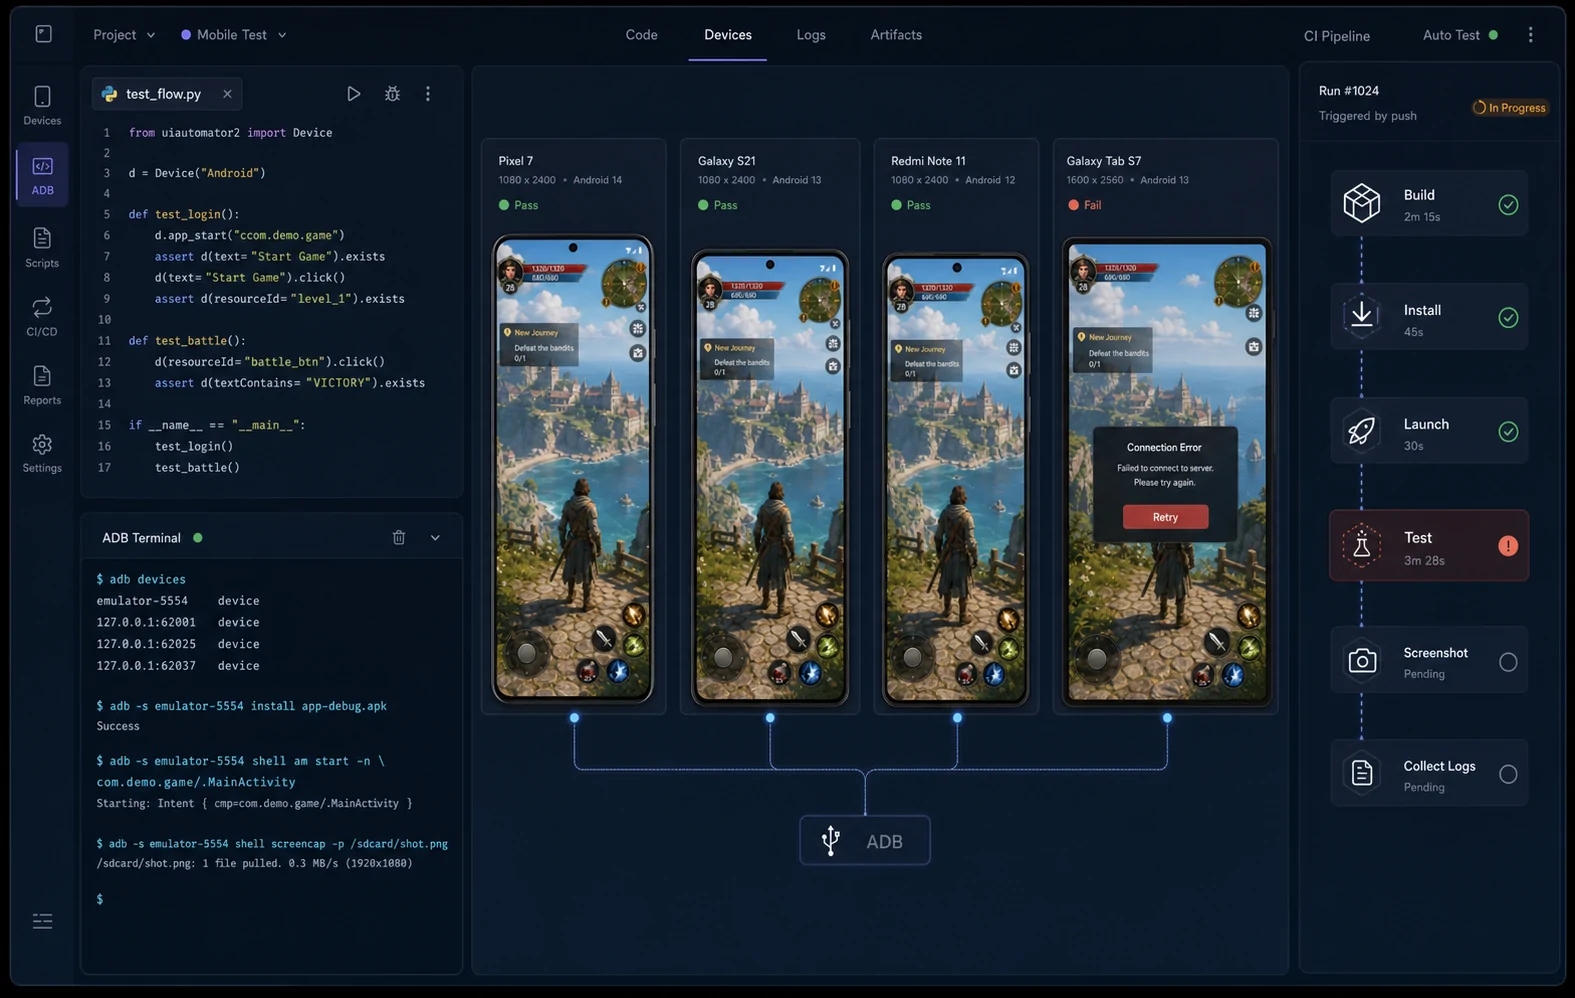This screenshot has height=998, width=1575.
Task: Open the top-right kebab menu
Action: click(x=1530, y=35)
